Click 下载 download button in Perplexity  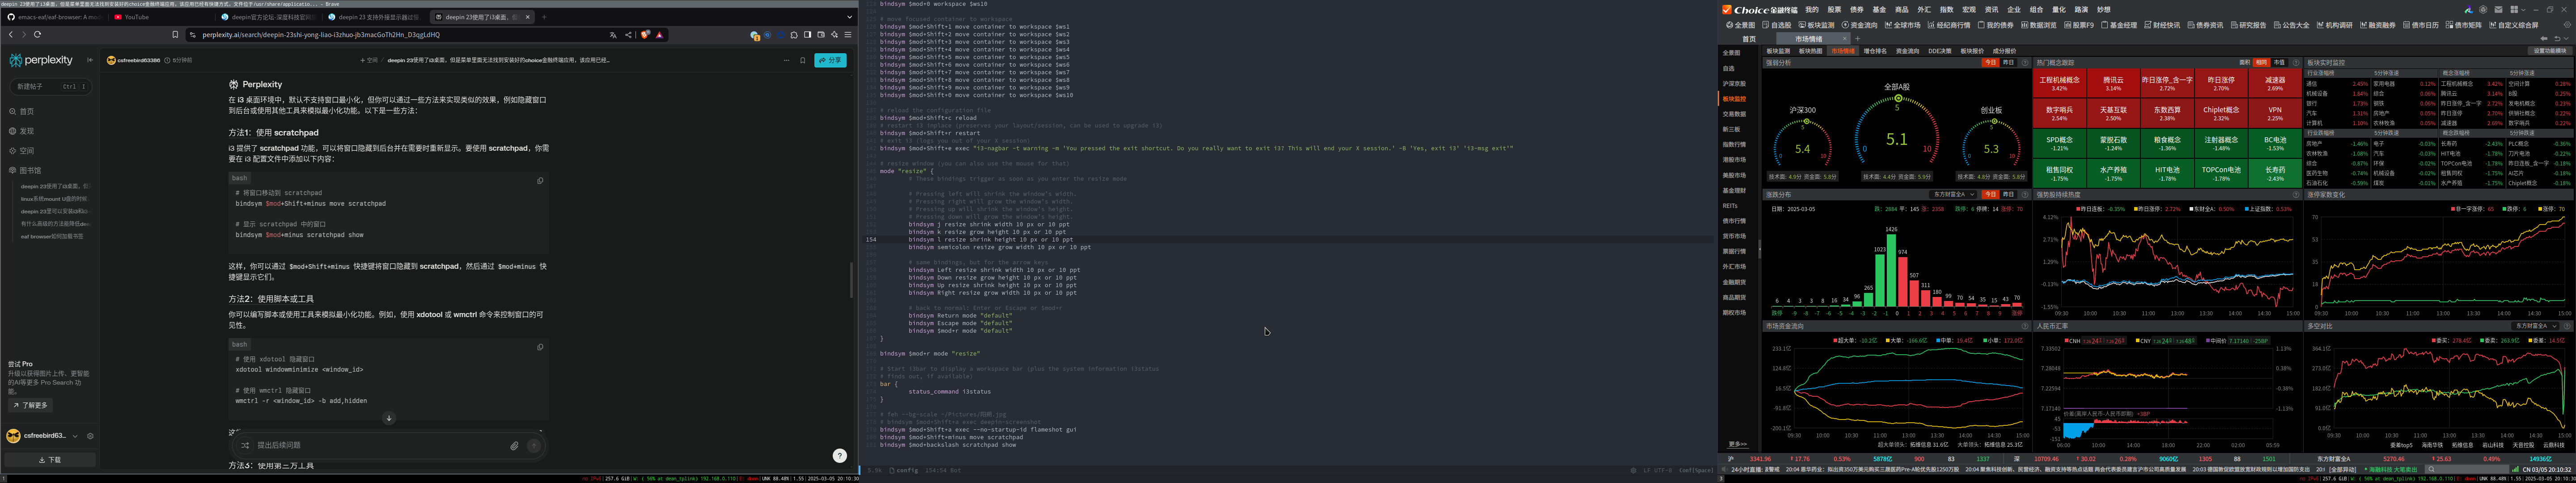[x=50, y=460]
